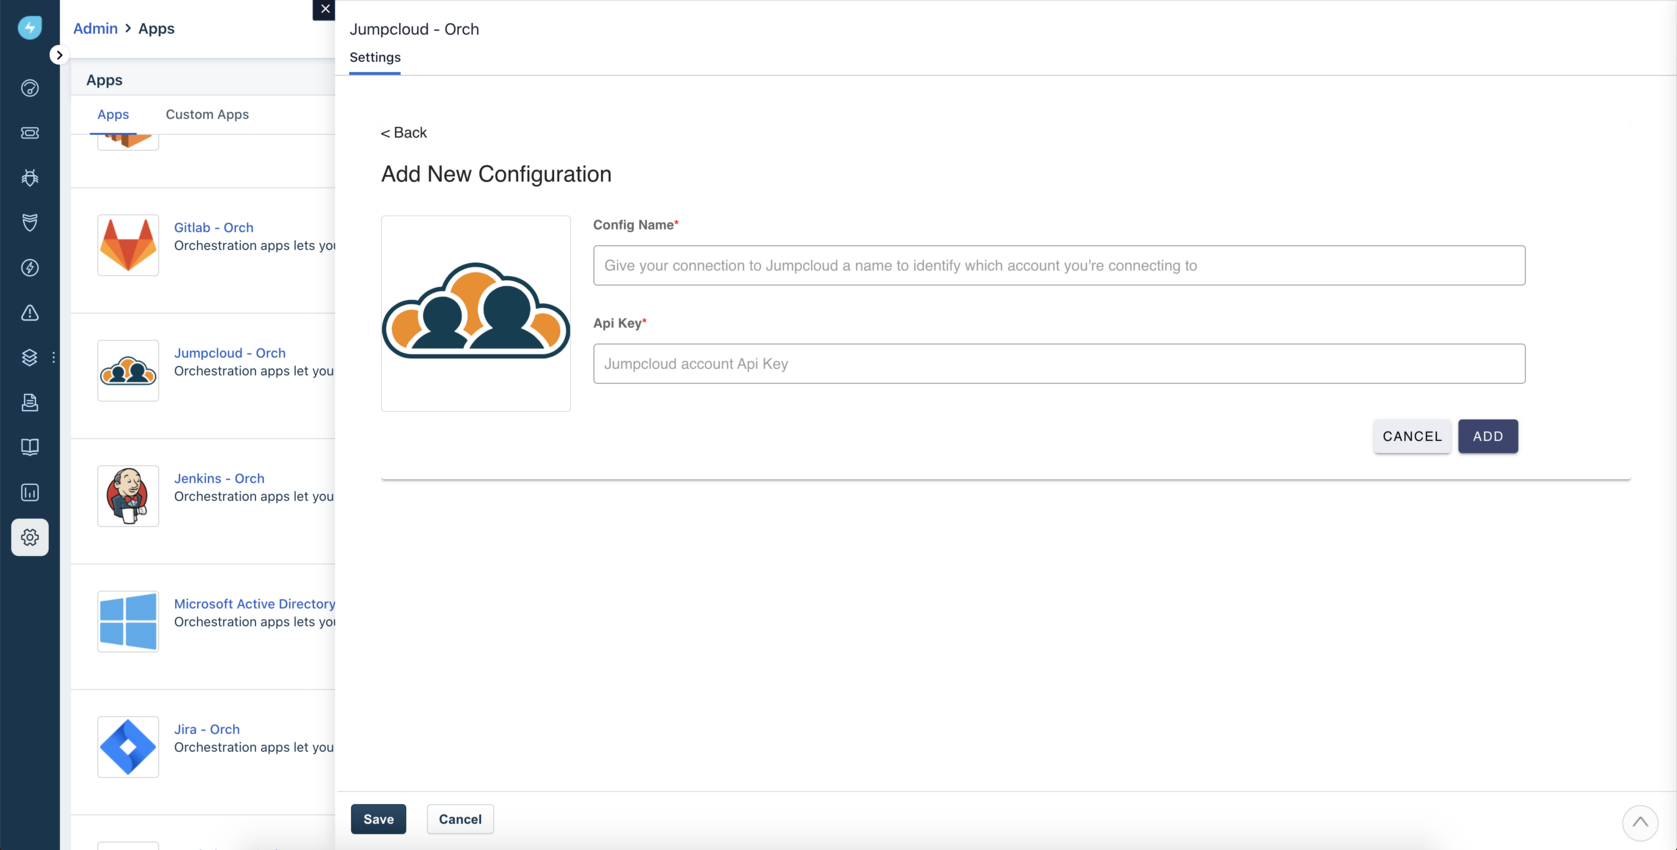Click into the Api Key field

click(1059, 364)
